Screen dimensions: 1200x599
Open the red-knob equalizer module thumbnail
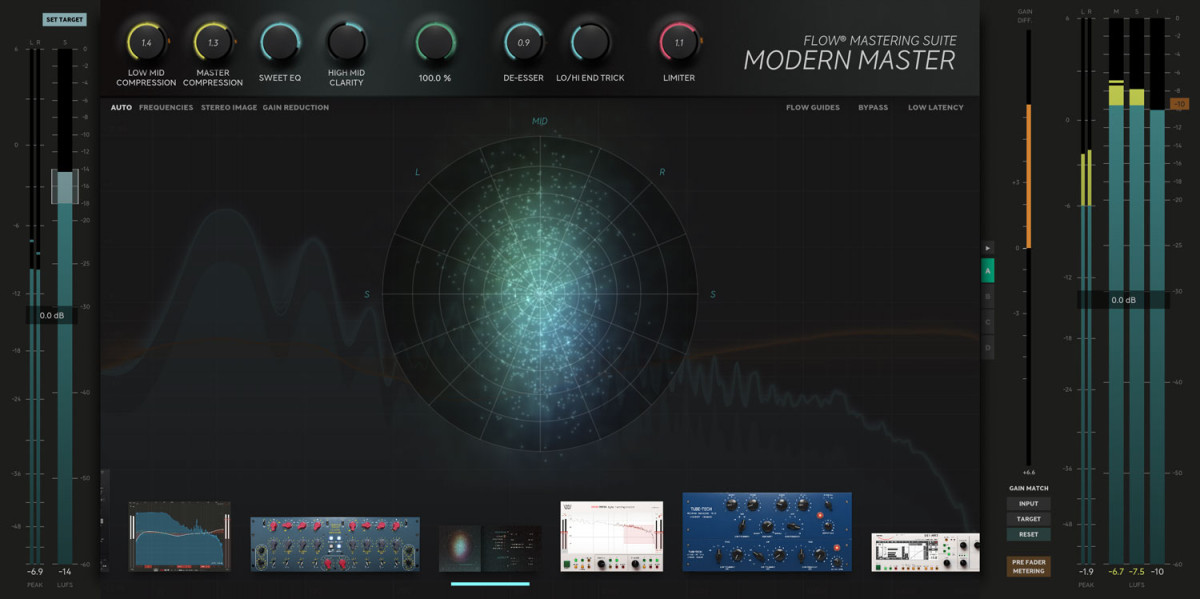(335, 544)
